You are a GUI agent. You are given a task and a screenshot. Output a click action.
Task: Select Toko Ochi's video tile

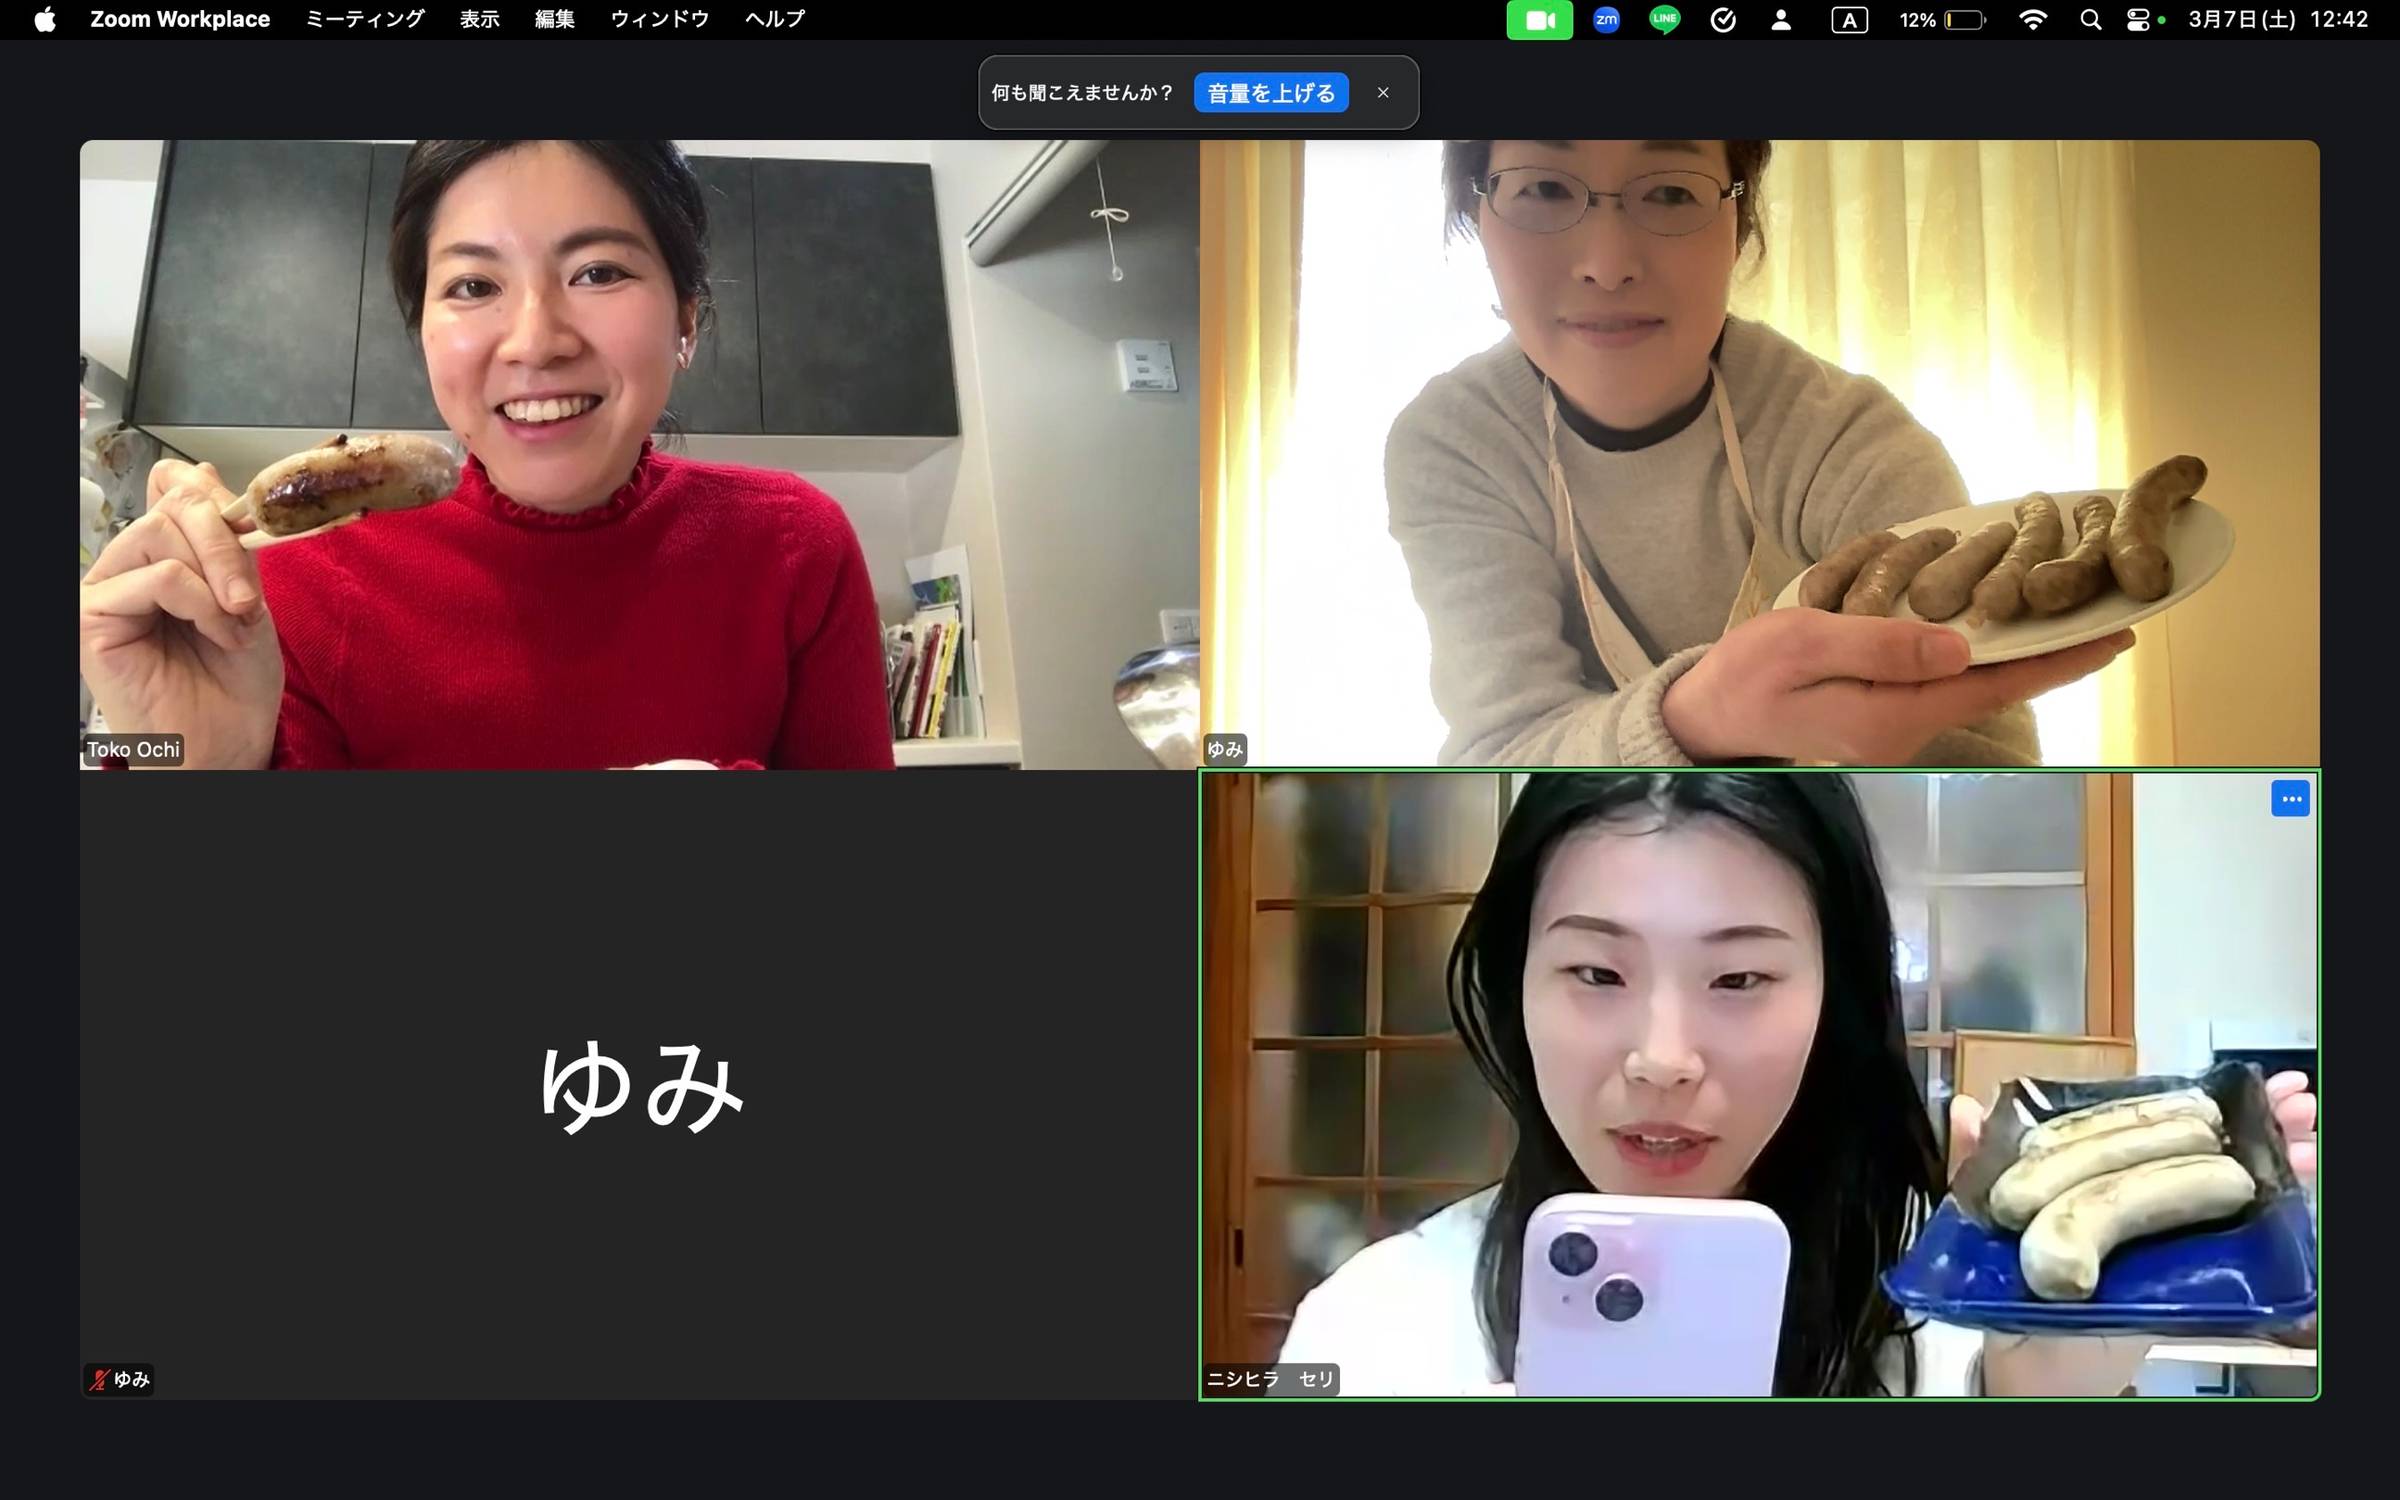click(640, 455)
